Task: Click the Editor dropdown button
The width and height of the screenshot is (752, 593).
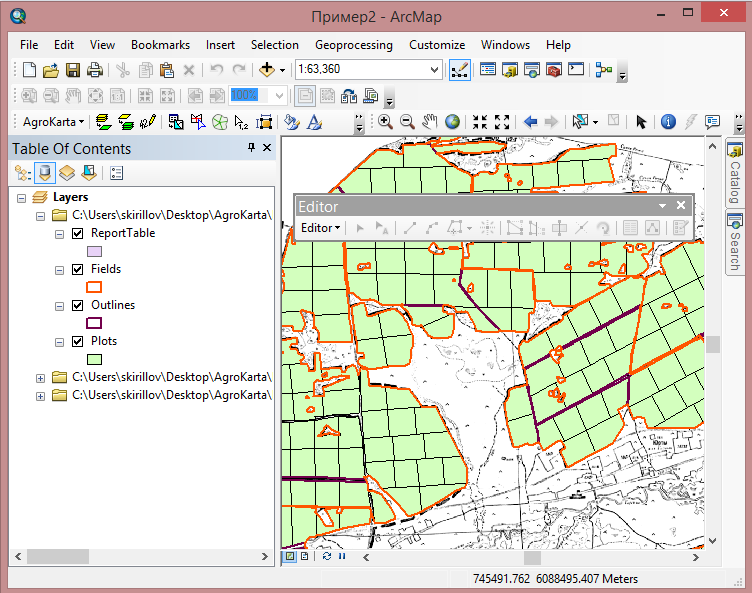Action: coord(320,228)
